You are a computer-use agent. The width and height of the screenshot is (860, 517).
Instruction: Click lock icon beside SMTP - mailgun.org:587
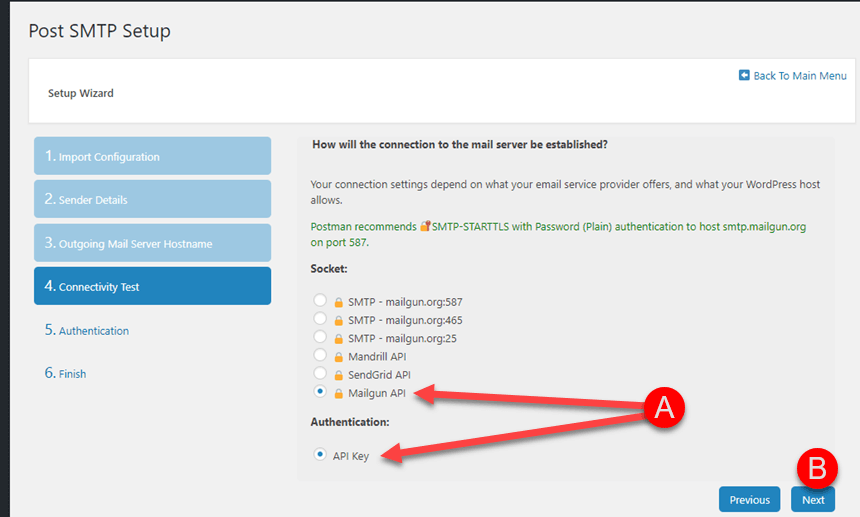pos(338,302)
